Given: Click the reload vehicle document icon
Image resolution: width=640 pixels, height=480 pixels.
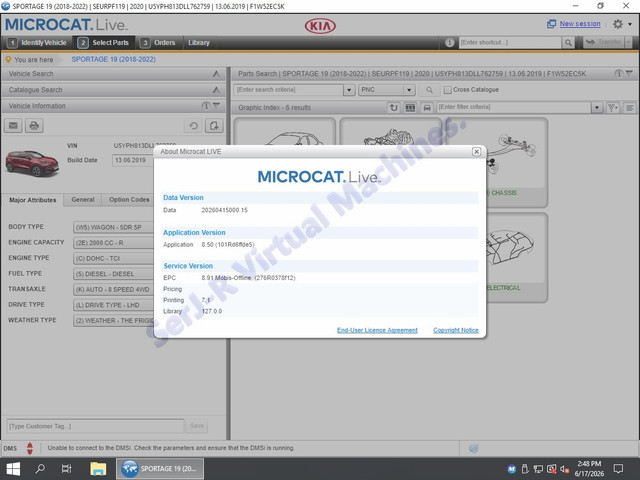Looking at the screenshot, I should click(x=214, y=125).
